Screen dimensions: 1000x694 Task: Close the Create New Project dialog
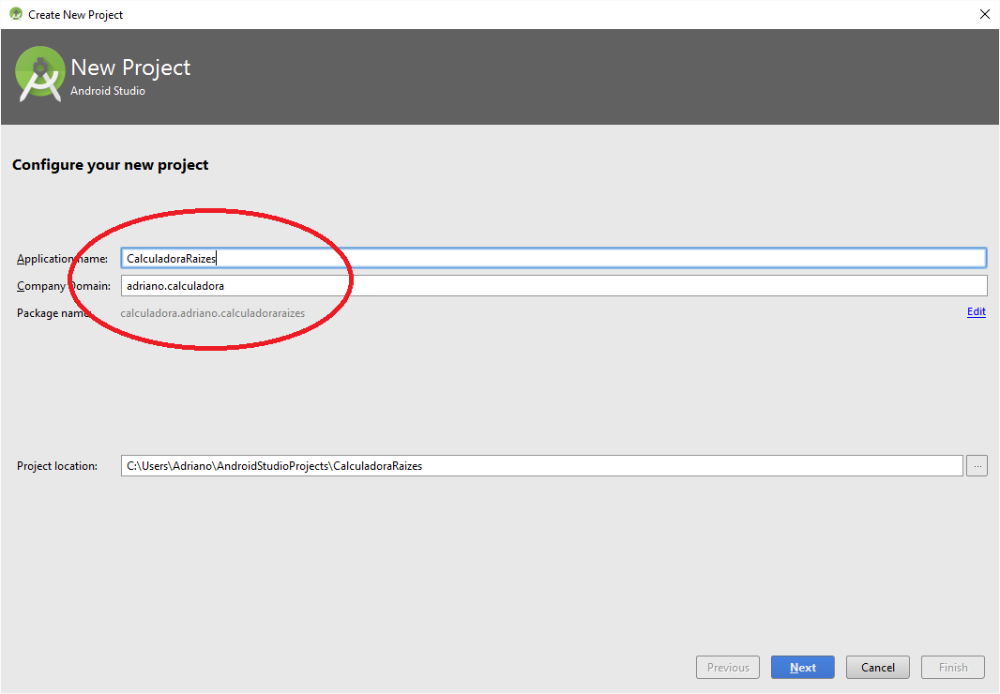[x=984, y=14]
